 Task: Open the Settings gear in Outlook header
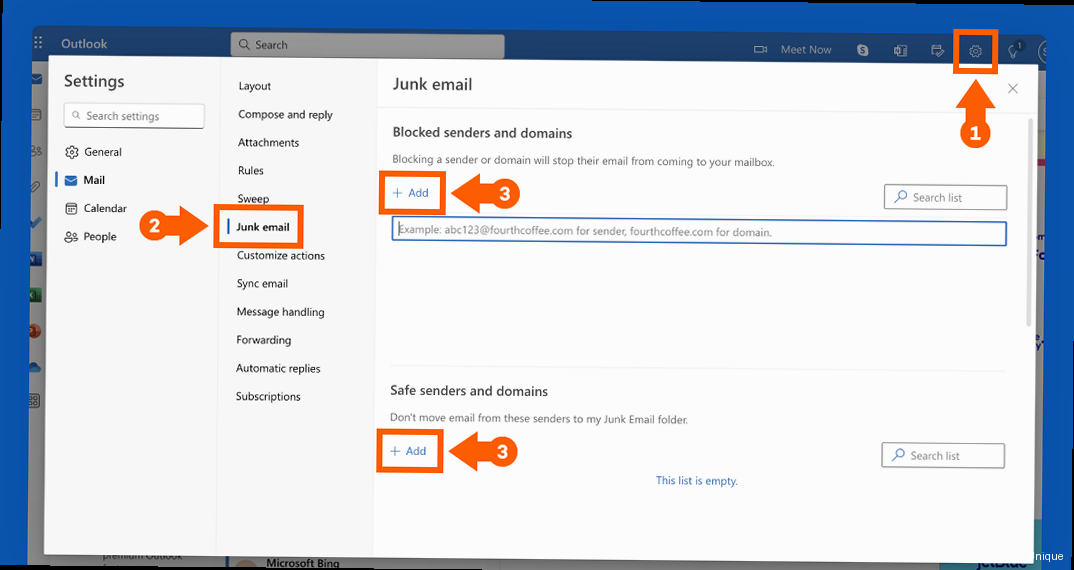976,51
